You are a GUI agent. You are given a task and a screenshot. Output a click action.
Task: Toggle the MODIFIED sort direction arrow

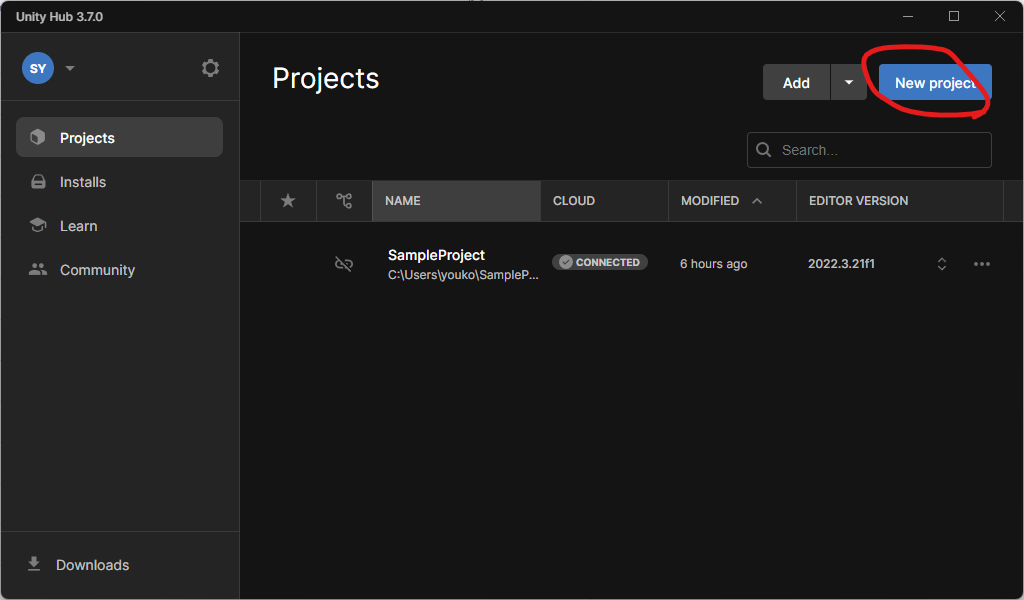(757, 200)
